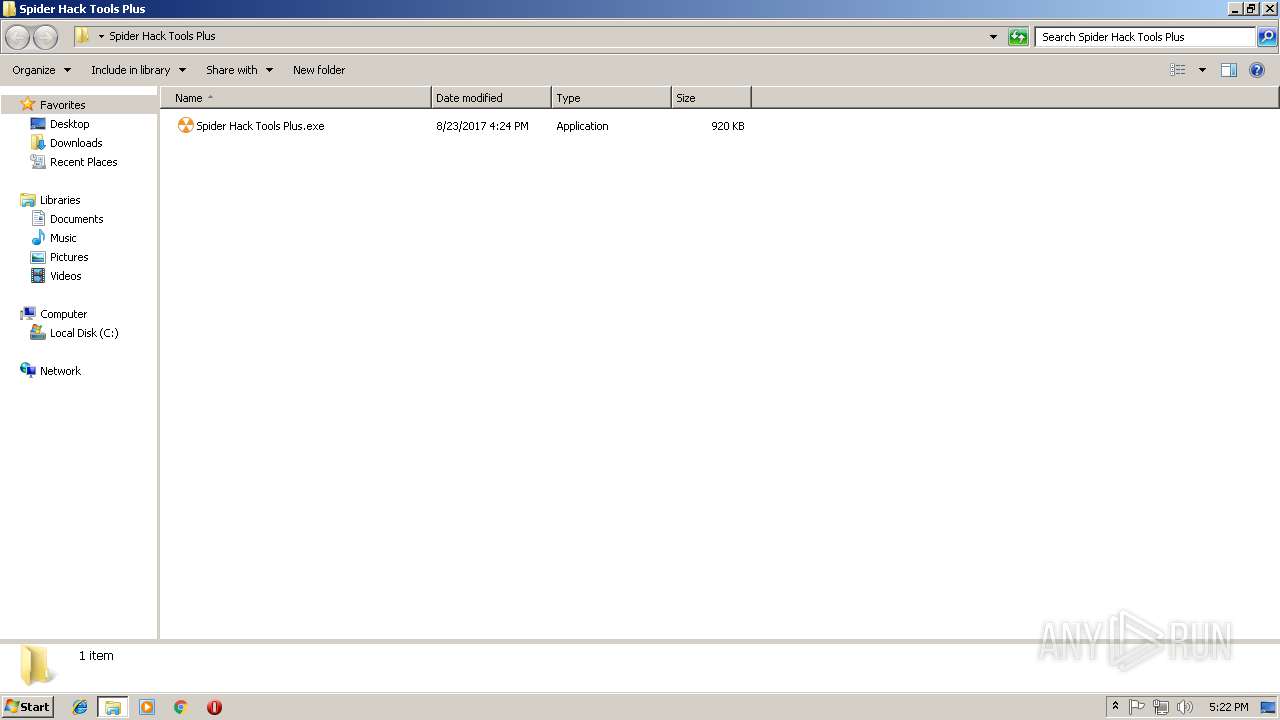Change view using the view icon
The width and height of the screenshot is (1280, 720).
(x=1178, y=70)
